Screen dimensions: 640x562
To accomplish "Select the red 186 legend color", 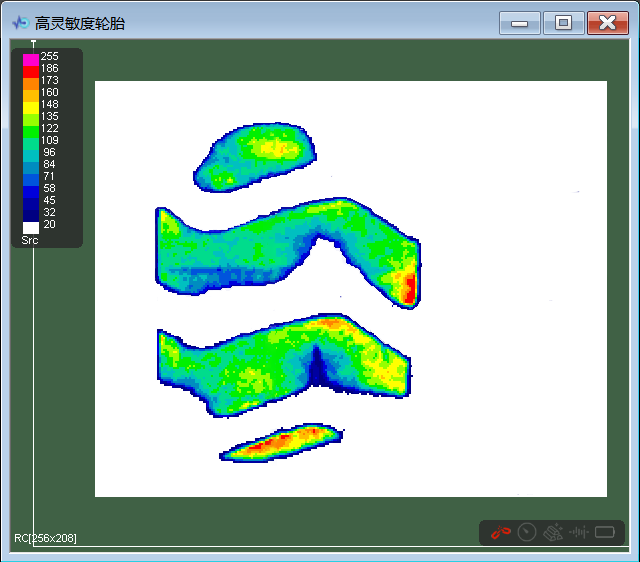I will (x=31, y=72).
